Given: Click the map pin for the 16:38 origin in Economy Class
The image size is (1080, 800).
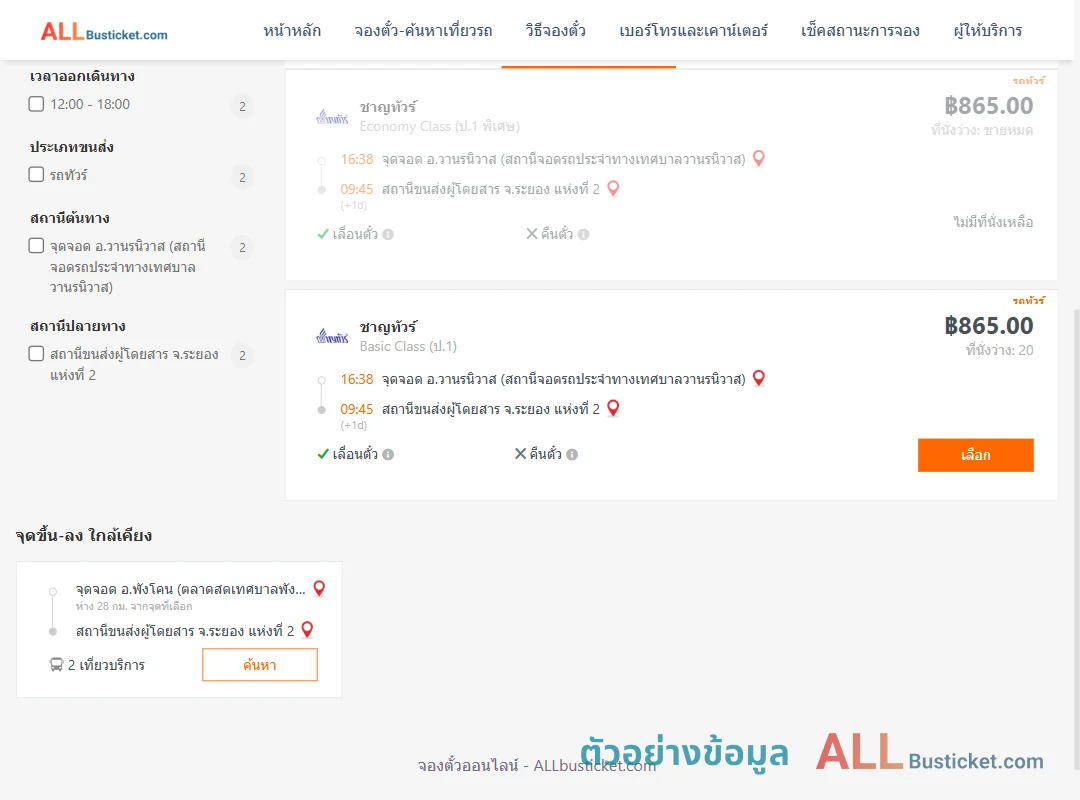Looking at the screenshot, I should (759, 158).
